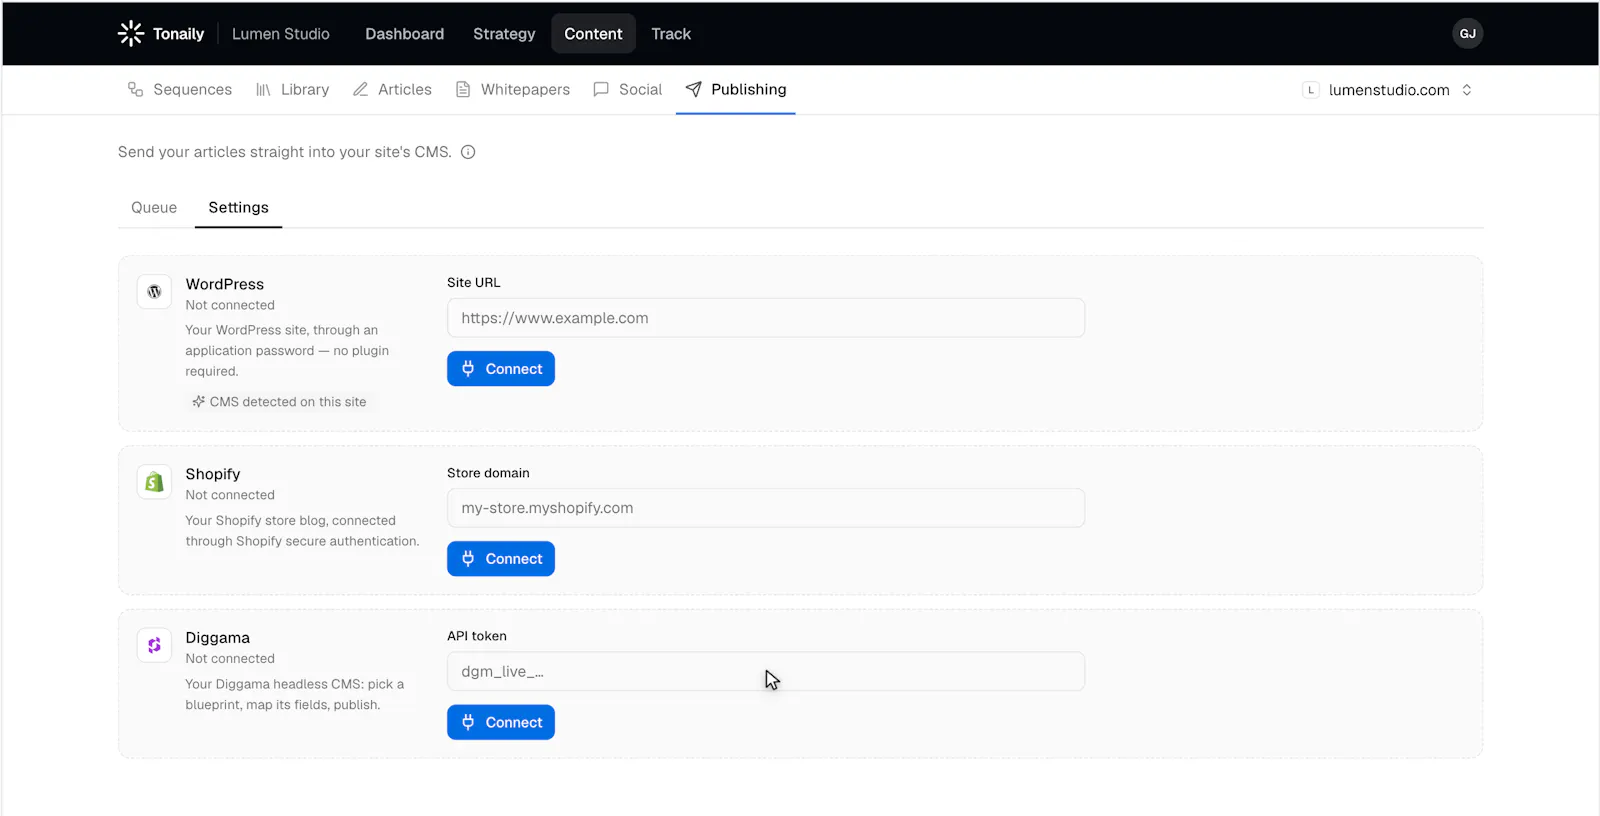
Task: Switch to the Social tab
Action: (x=628, y=90)
